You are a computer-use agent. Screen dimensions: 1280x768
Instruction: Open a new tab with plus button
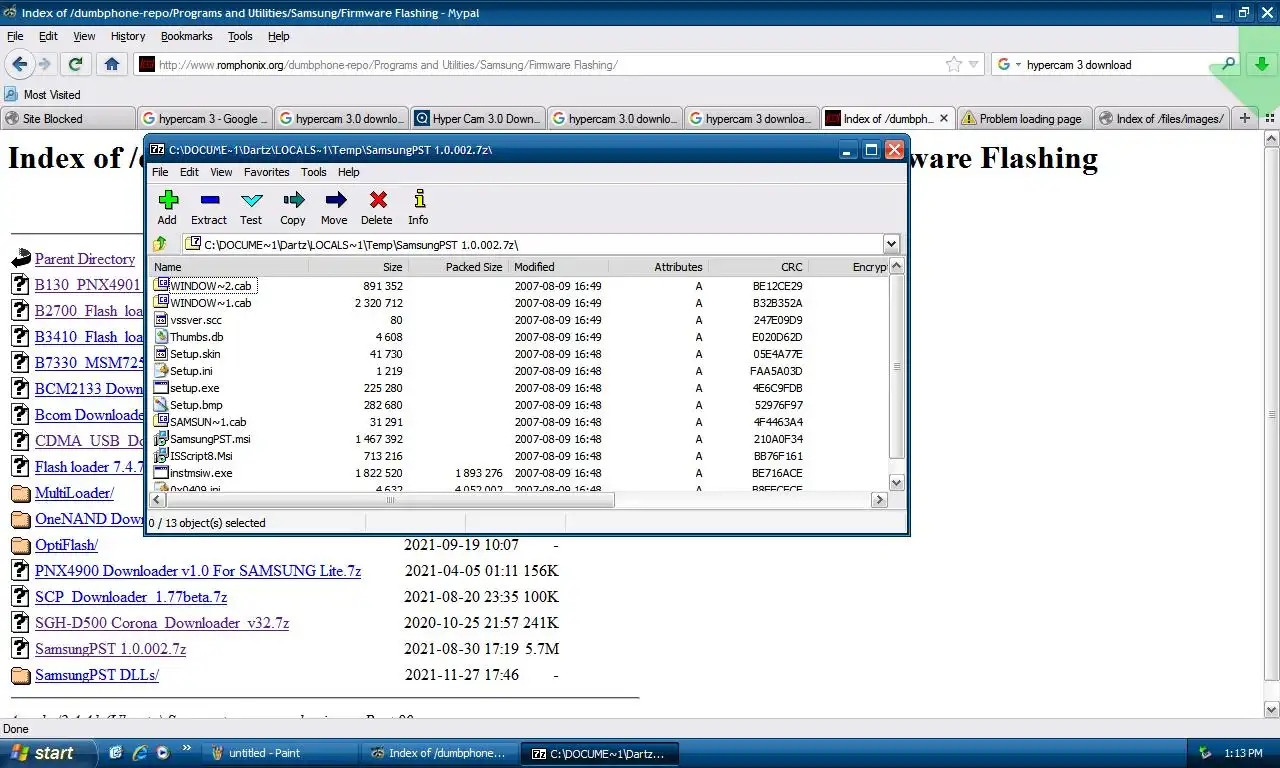tap(1244, 118)
